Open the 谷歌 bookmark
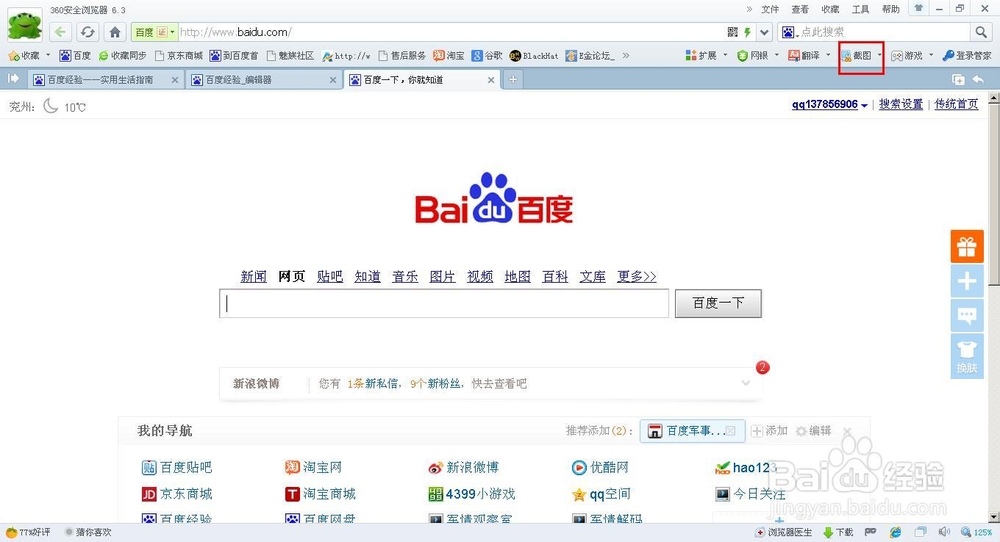1000x542 pixels. coord(487,56)
